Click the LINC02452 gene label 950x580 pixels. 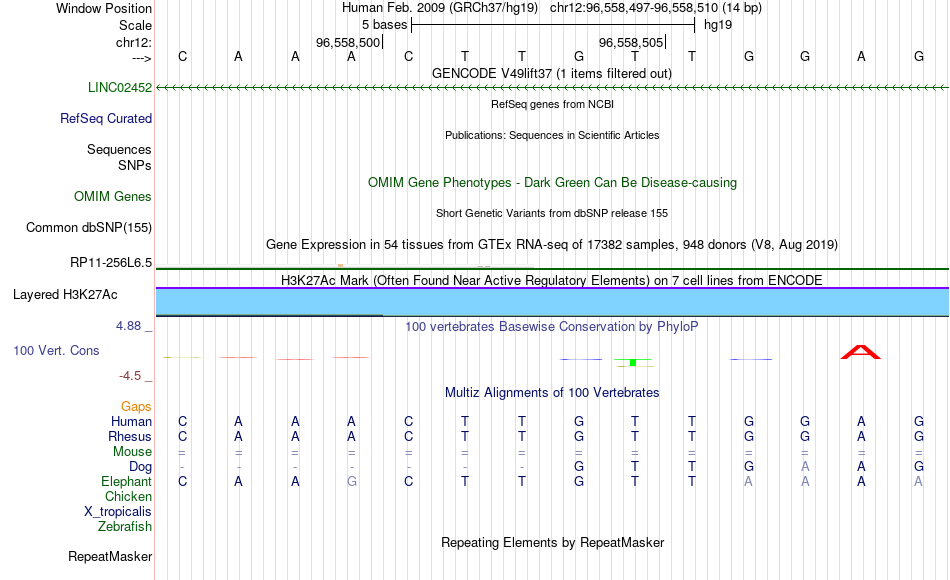[x=120, y=87]
